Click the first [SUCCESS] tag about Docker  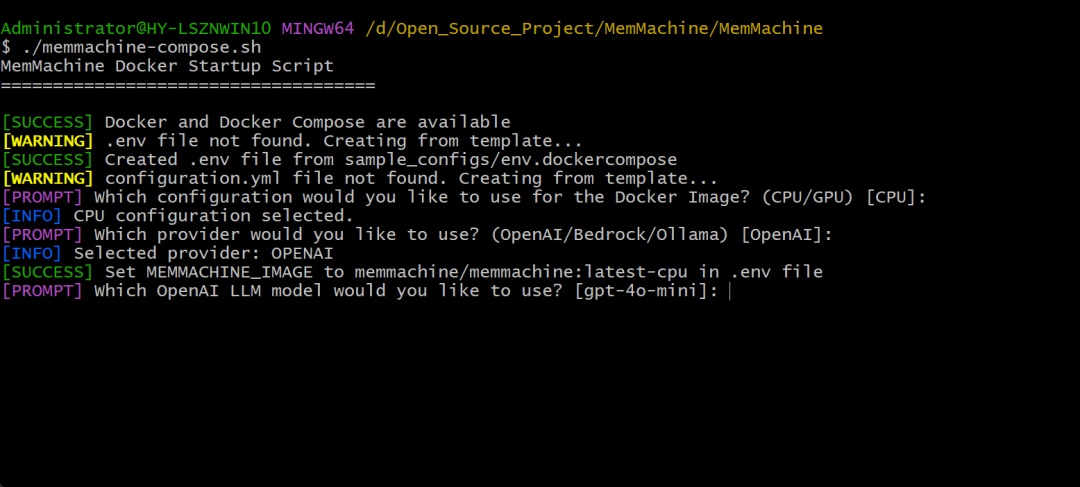pyautogui.click(x=47, y=123)
